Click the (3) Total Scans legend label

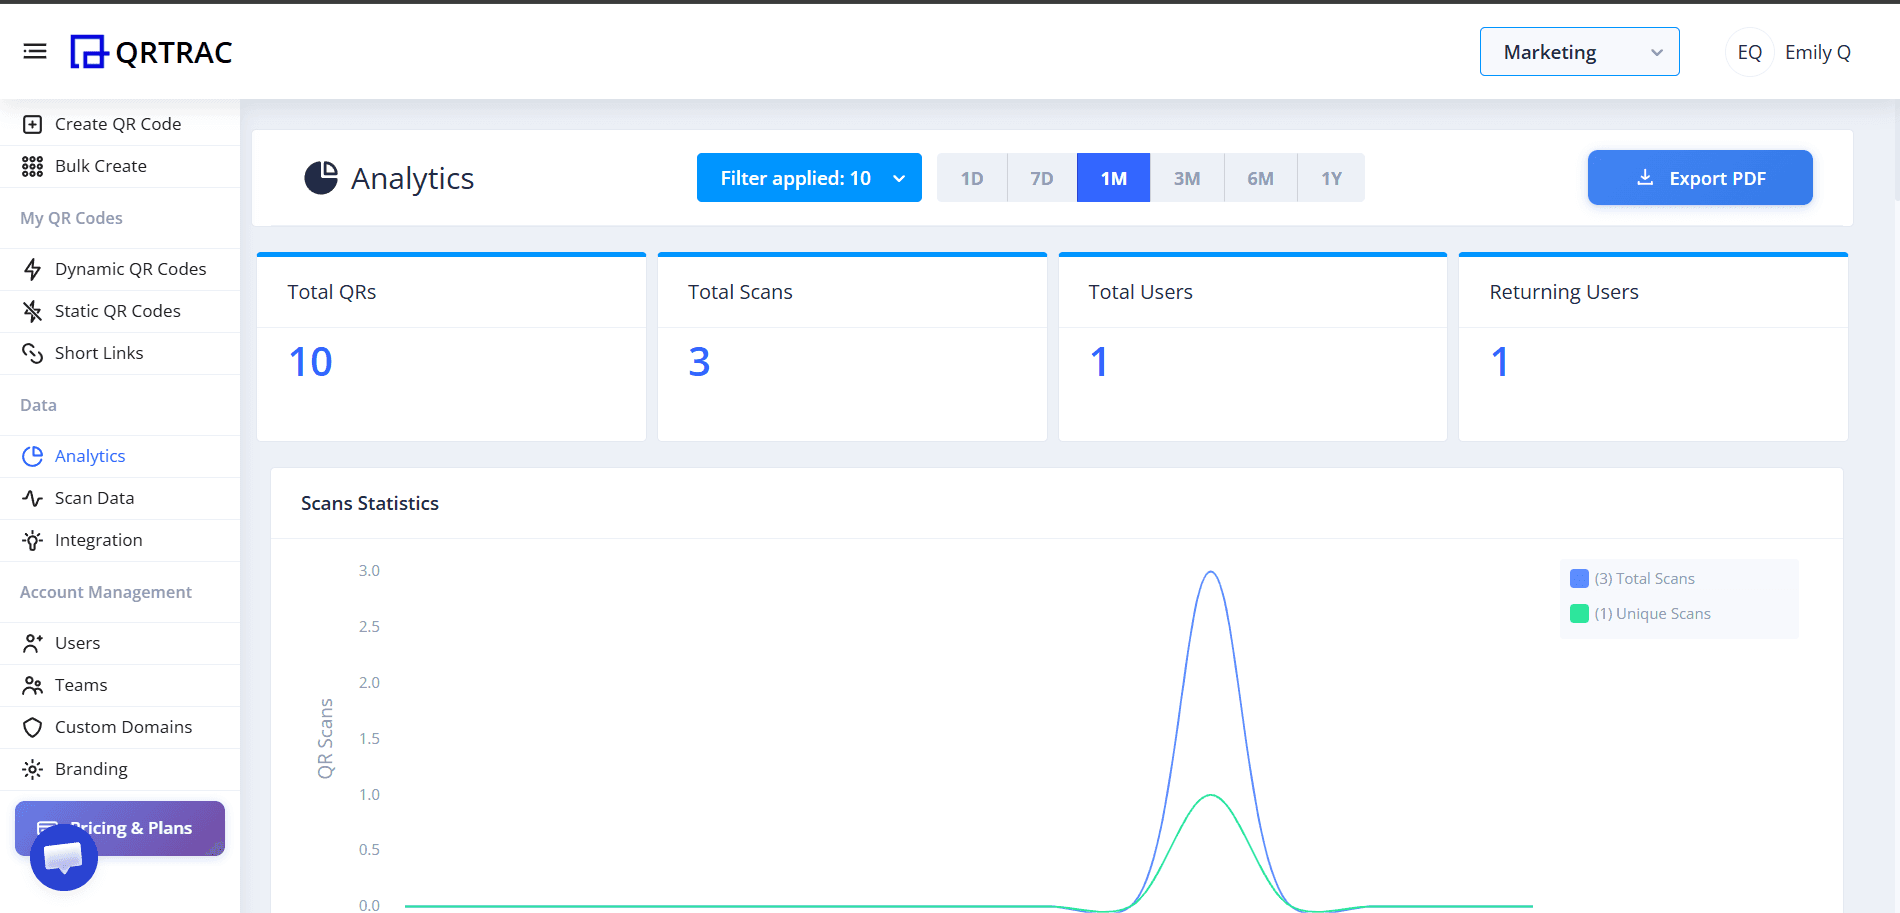[x=1645, y=579]
